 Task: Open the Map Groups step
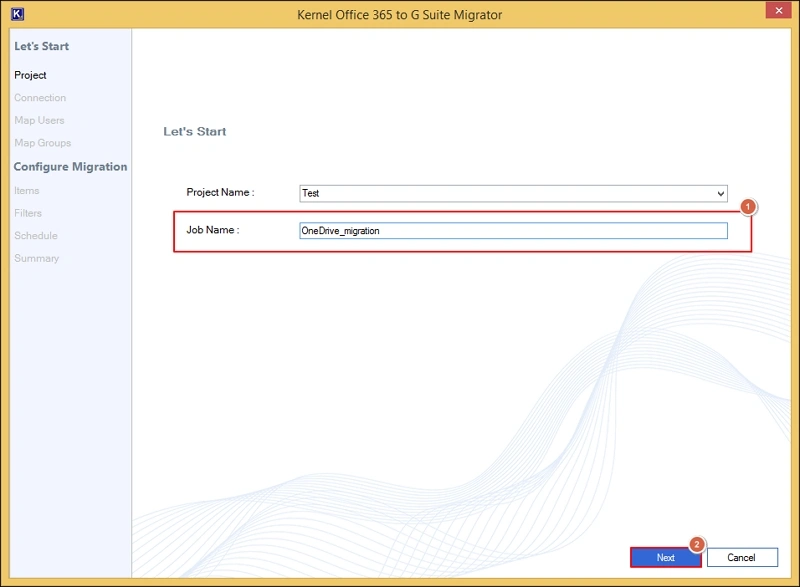coord(42,143)
